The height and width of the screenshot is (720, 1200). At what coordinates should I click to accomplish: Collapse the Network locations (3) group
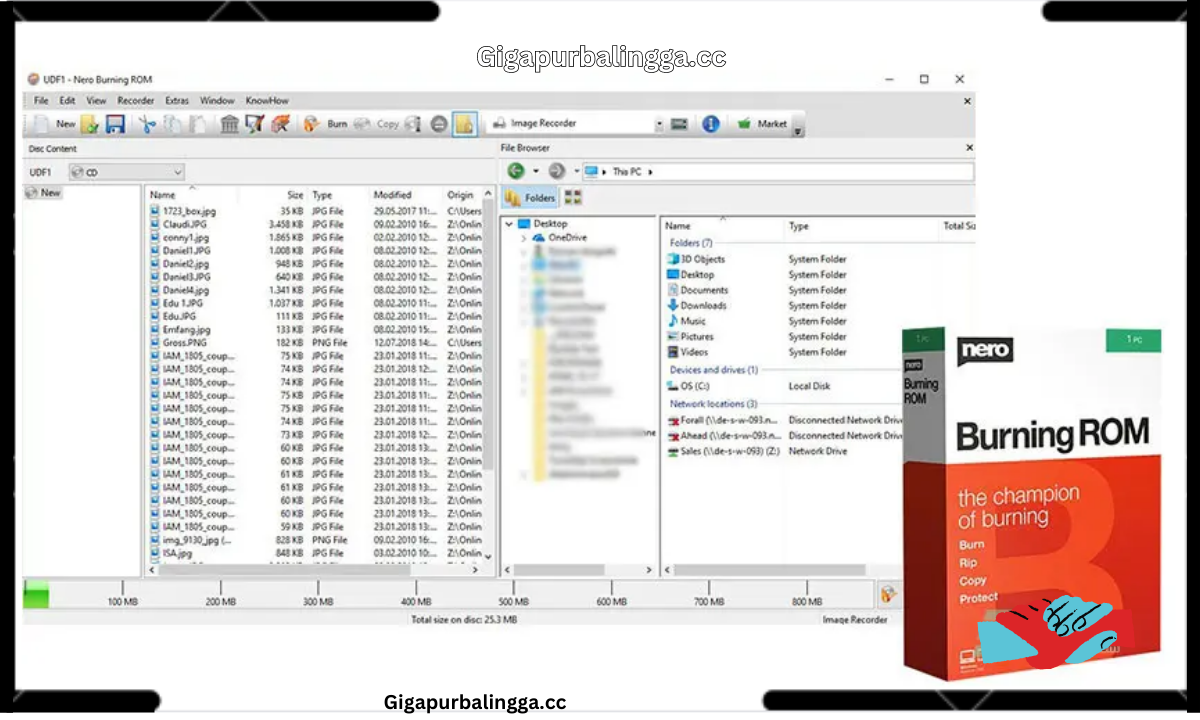713,404
